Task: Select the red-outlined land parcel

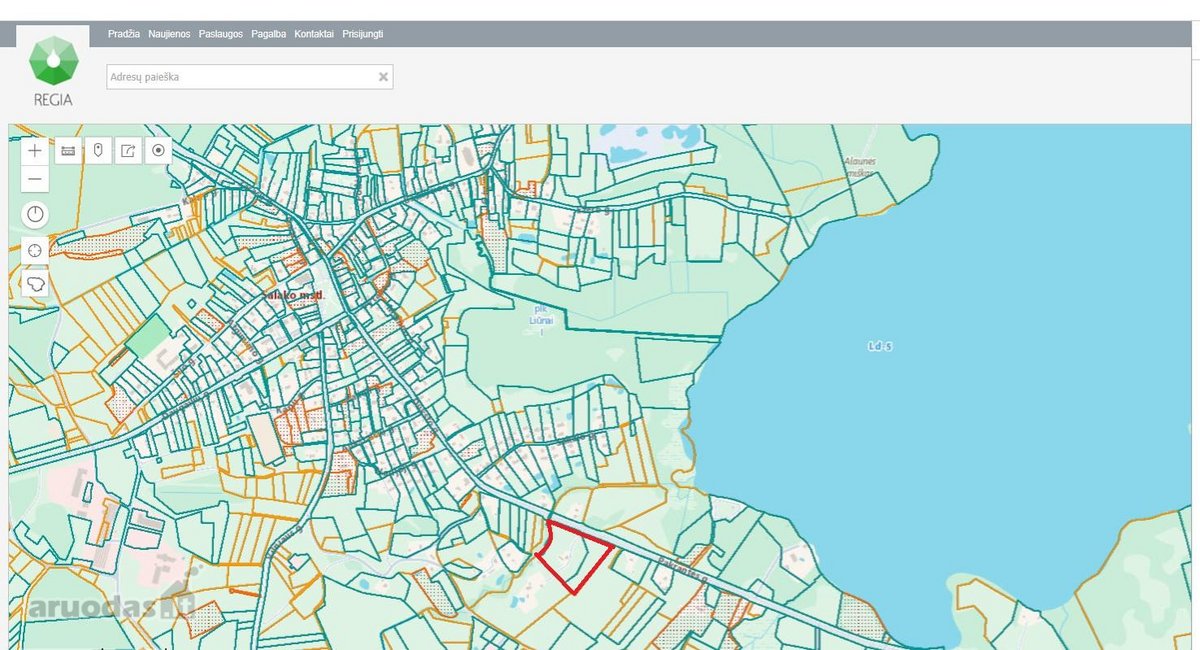Action: pos(574,555)
